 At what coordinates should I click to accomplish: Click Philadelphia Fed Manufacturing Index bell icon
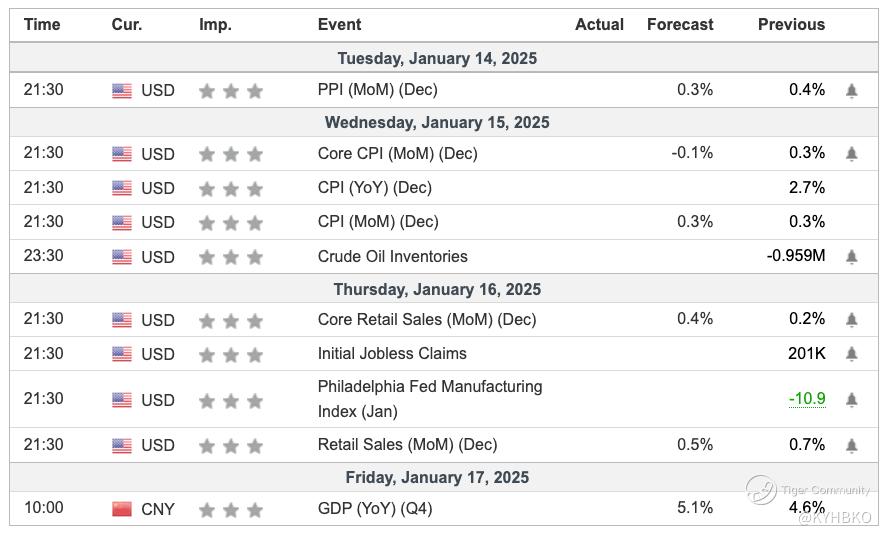(851, 400)
